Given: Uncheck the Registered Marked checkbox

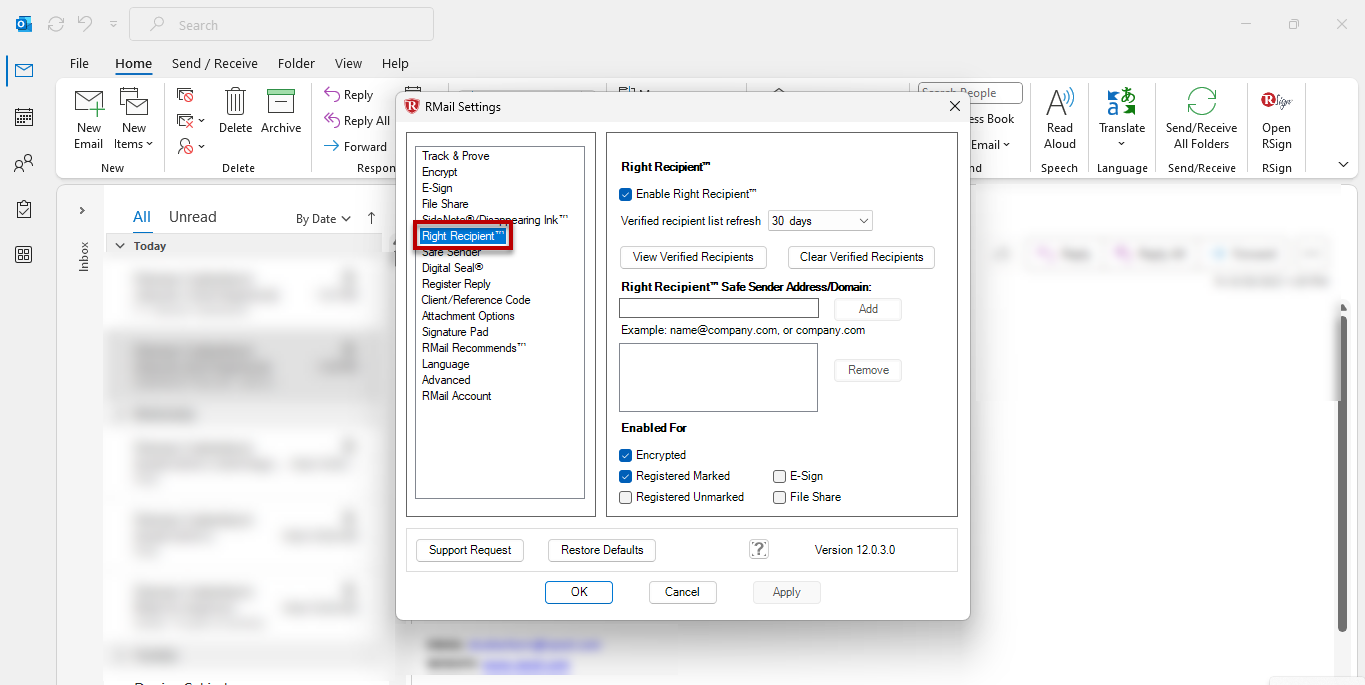Looking at the screenshot, I should coord(626,476).
